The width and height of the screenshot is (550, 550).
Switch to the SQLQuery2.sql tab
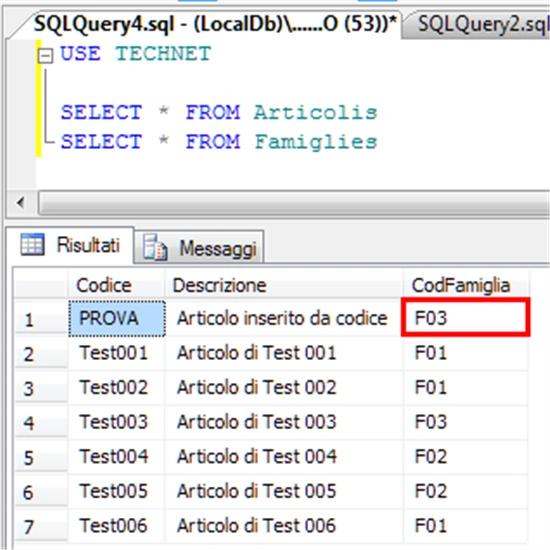477,25
